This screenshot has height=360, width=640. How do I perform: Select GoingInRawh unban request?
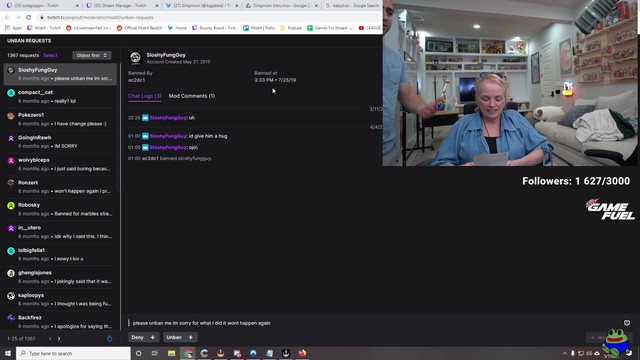click(60, 142)
